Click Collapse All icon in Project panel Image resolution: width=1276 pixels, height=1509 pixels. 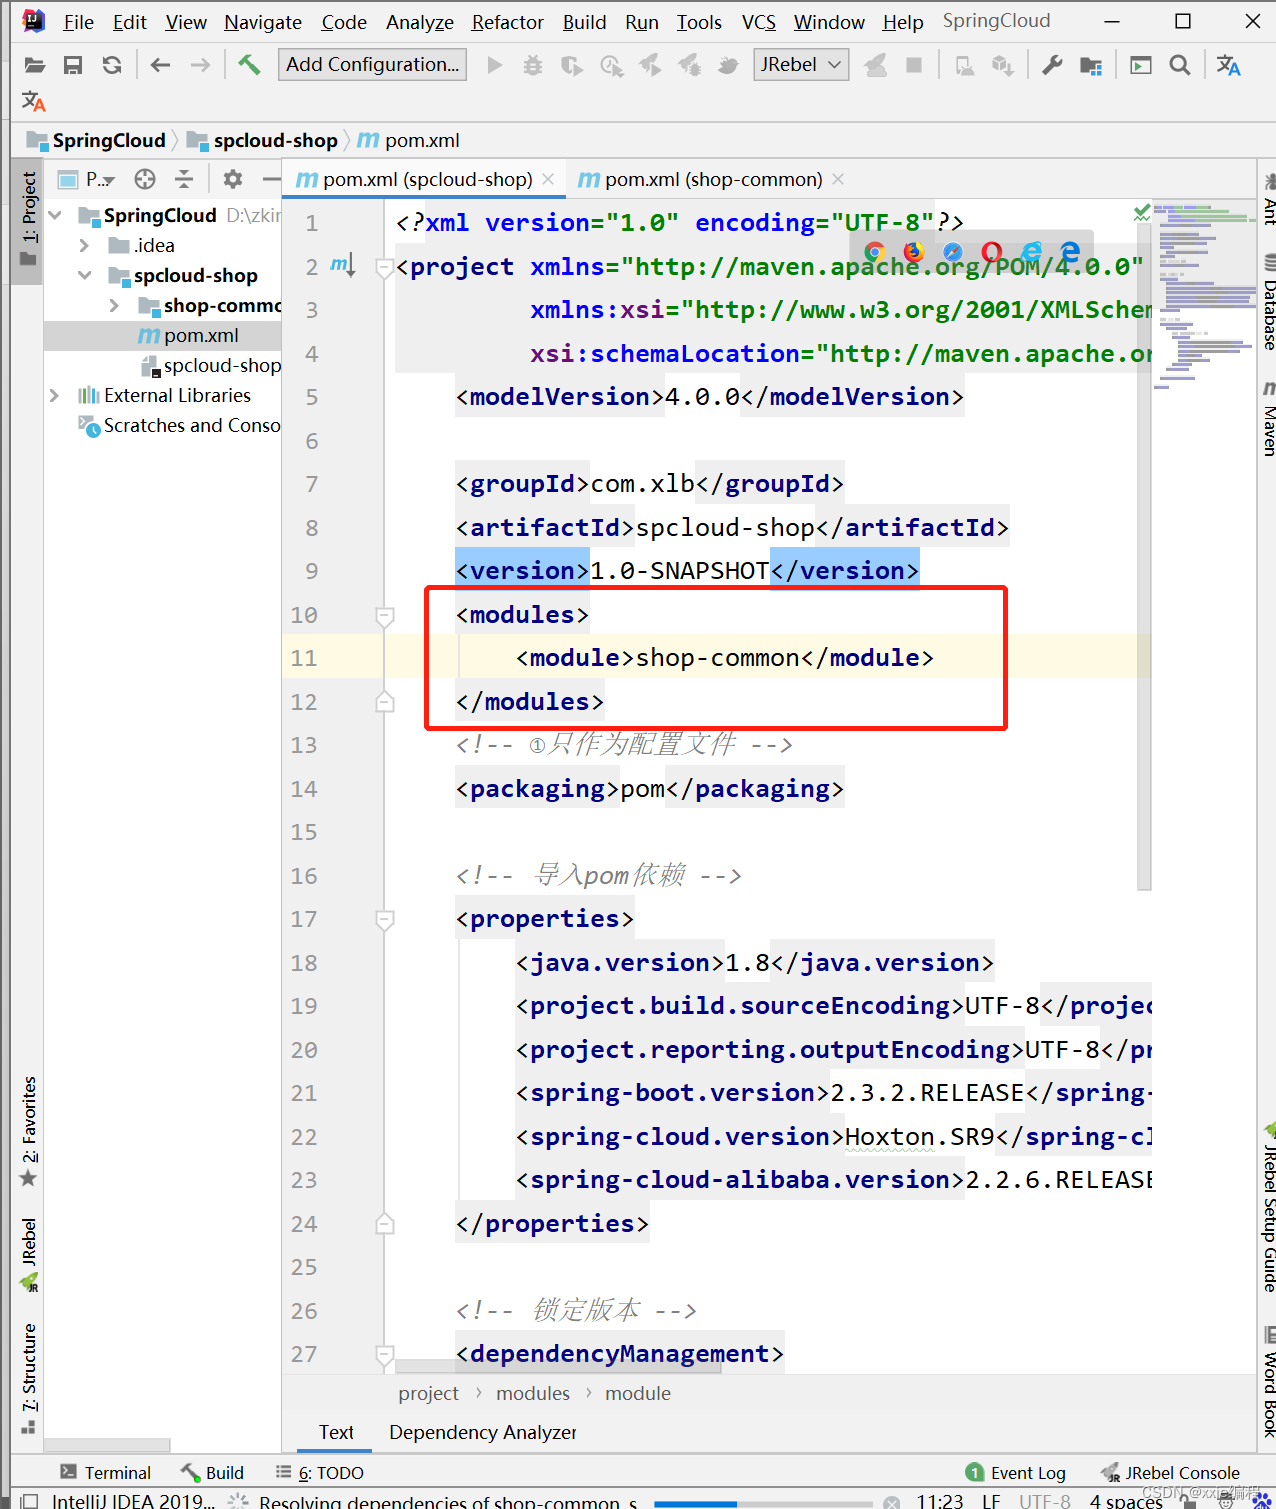pyautogui.click(x=184, y=179)
